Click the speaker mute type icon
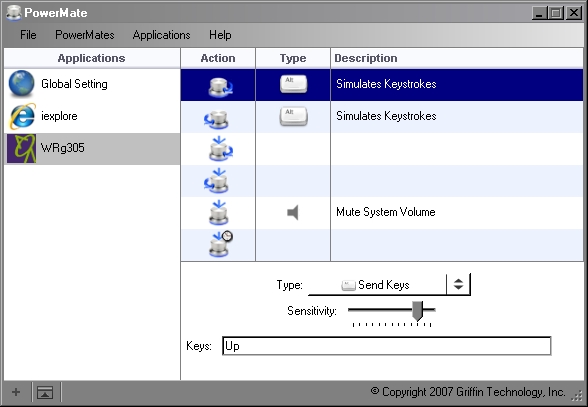The width and height of the screenshot is (588, 407). pyautogui.click(x=293, y=213)
